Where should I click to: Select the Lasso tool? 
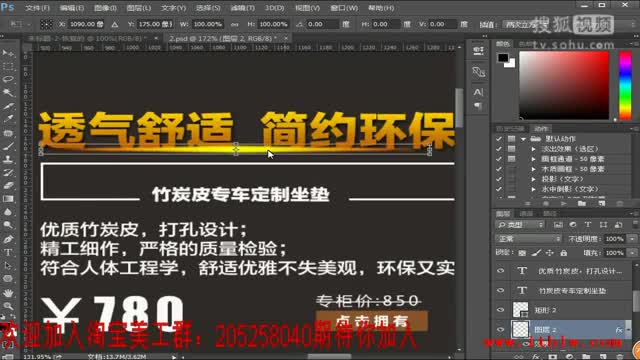pos(8,79)
